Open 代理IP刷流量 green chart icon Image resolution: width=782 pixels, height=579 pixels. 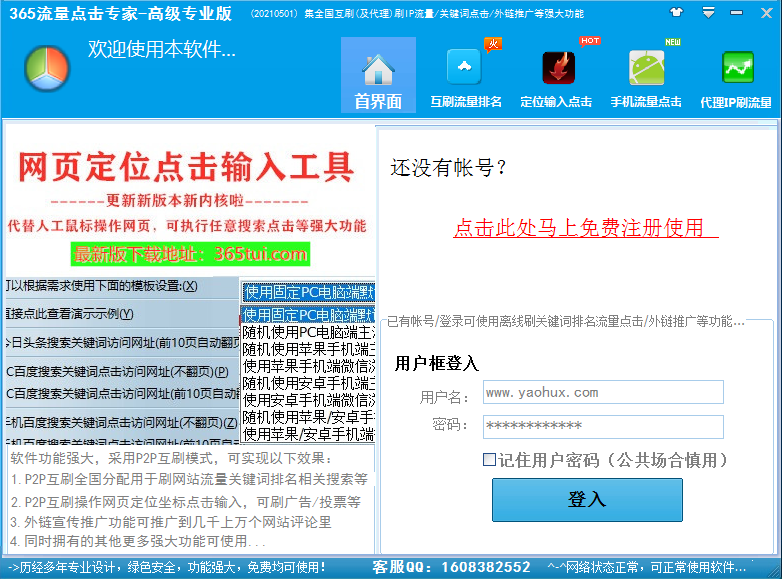coord(738,68)
